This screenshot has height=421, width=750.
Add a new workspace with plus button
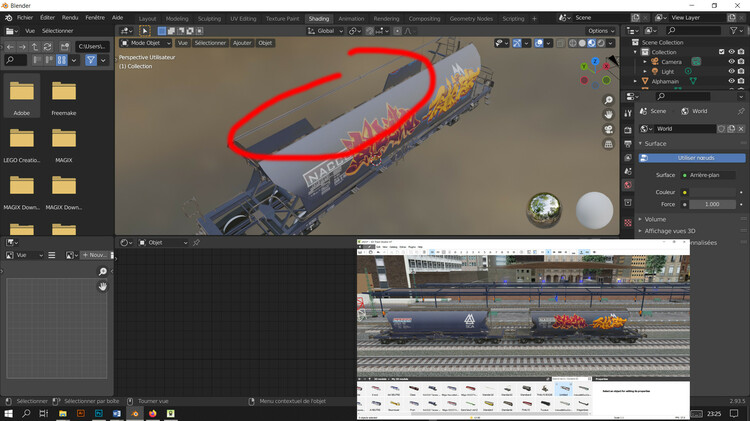(534, 19)
